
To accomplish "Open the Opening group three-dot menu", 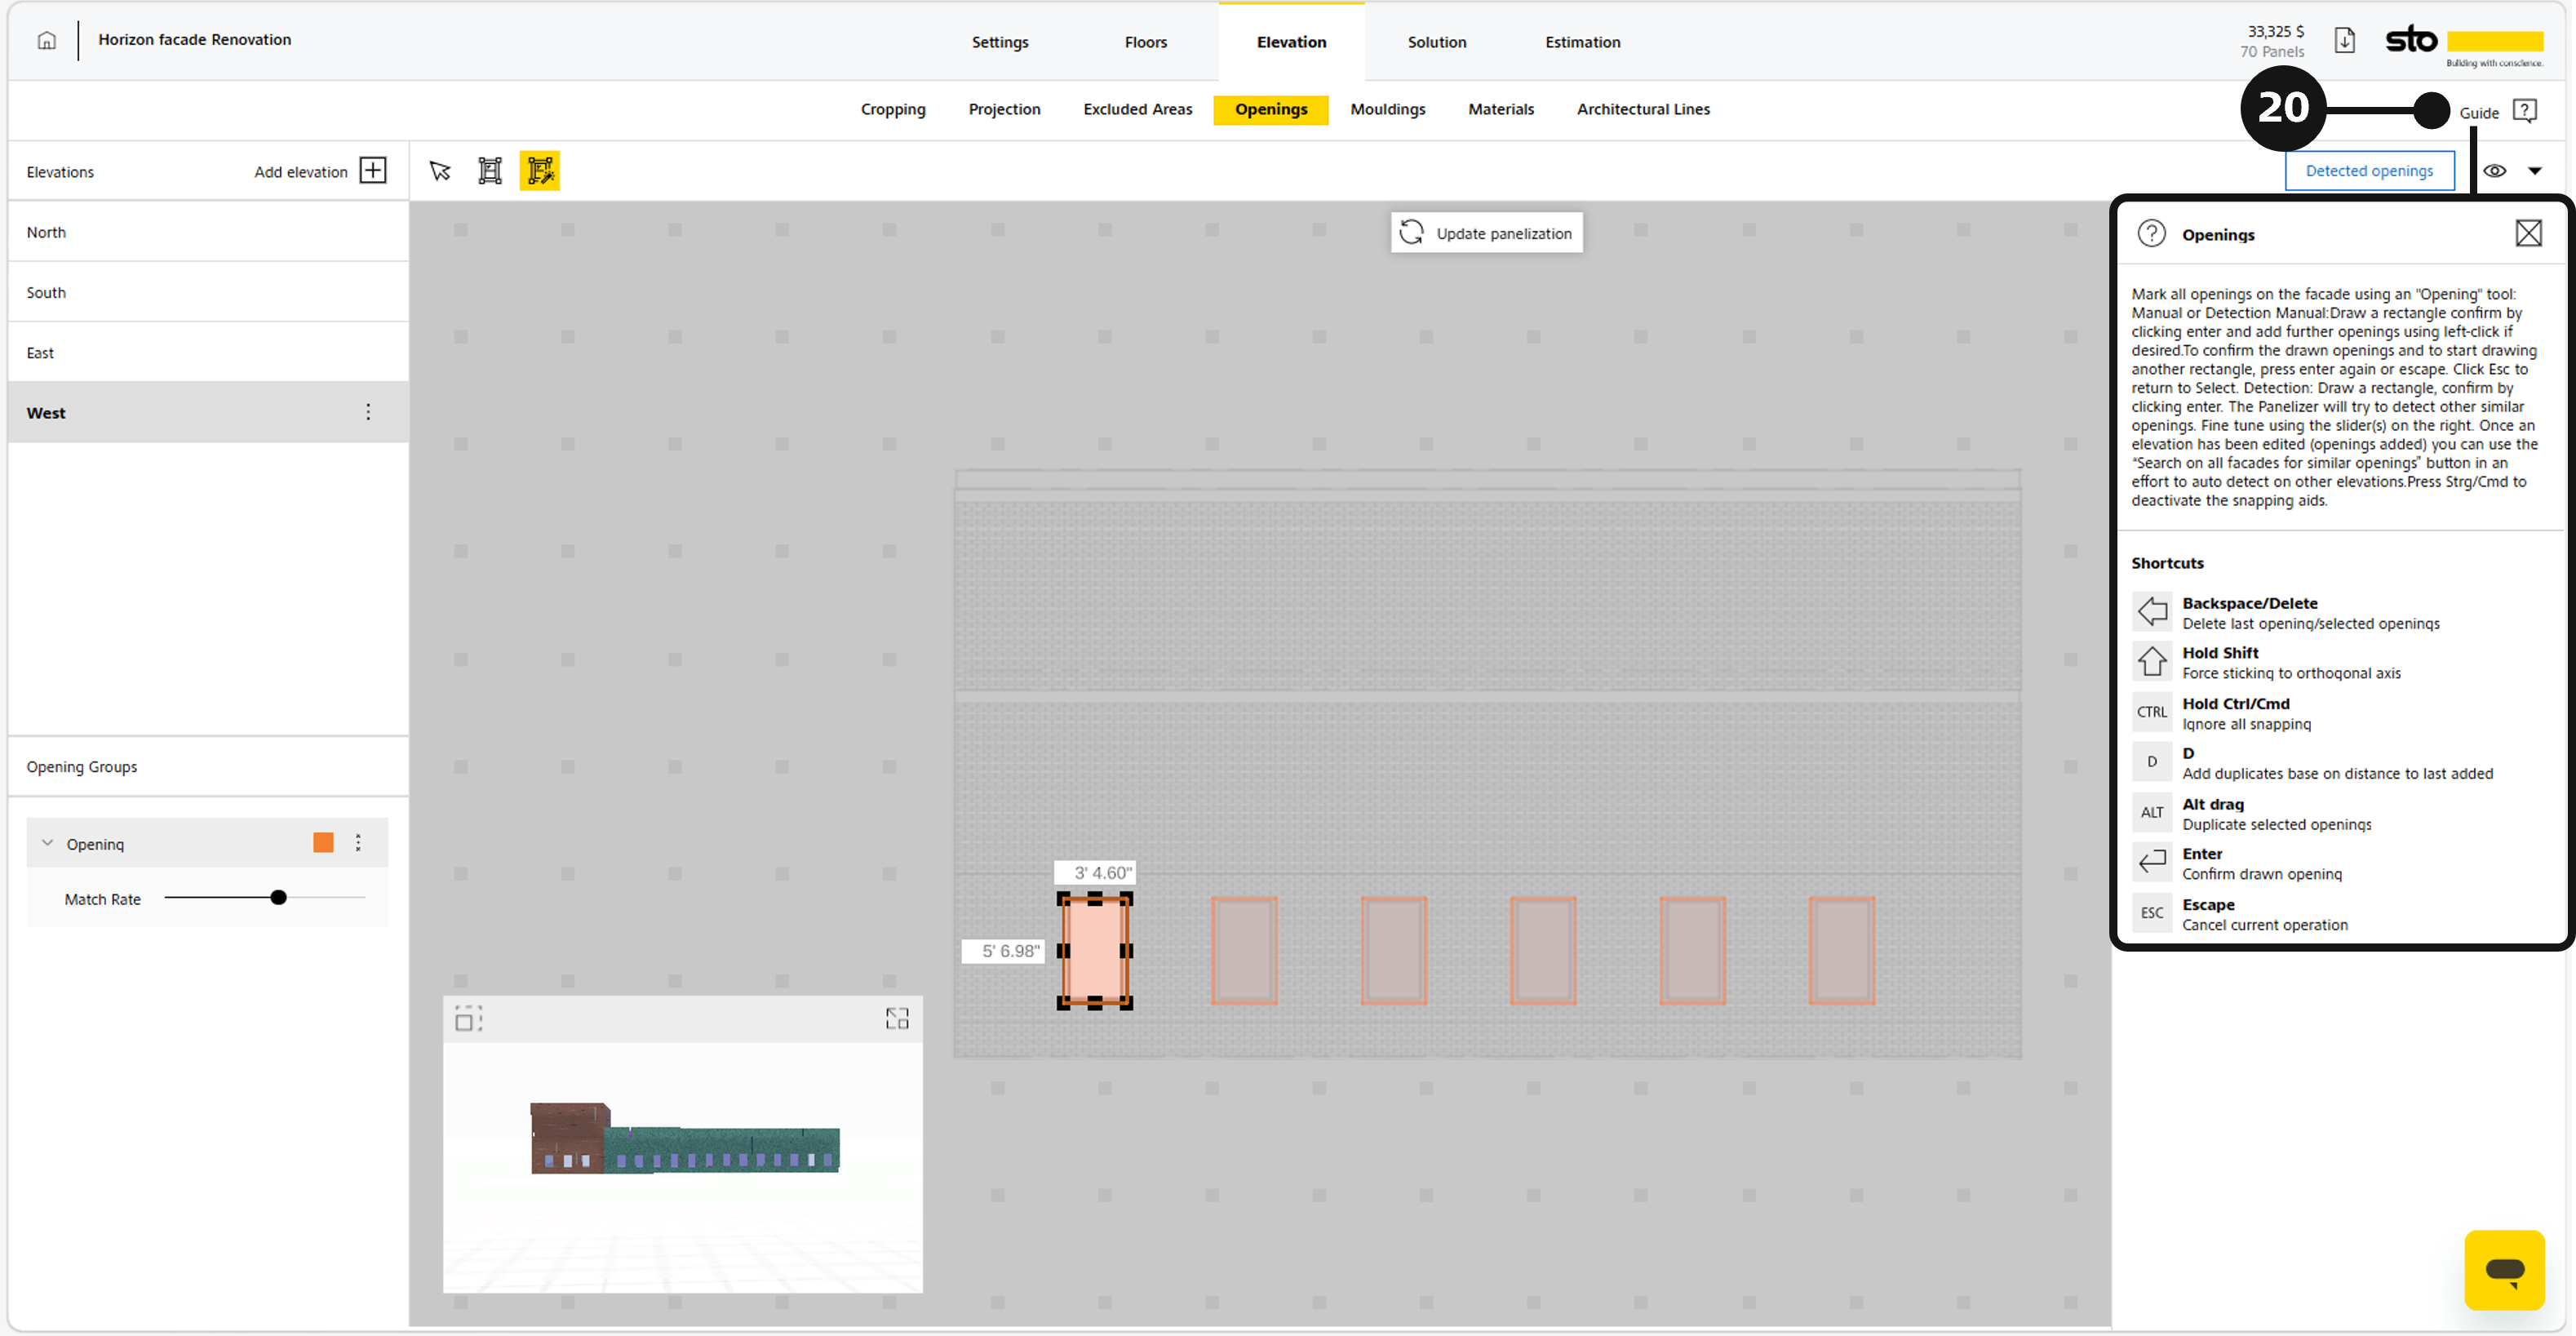I will tap(358, 844).
